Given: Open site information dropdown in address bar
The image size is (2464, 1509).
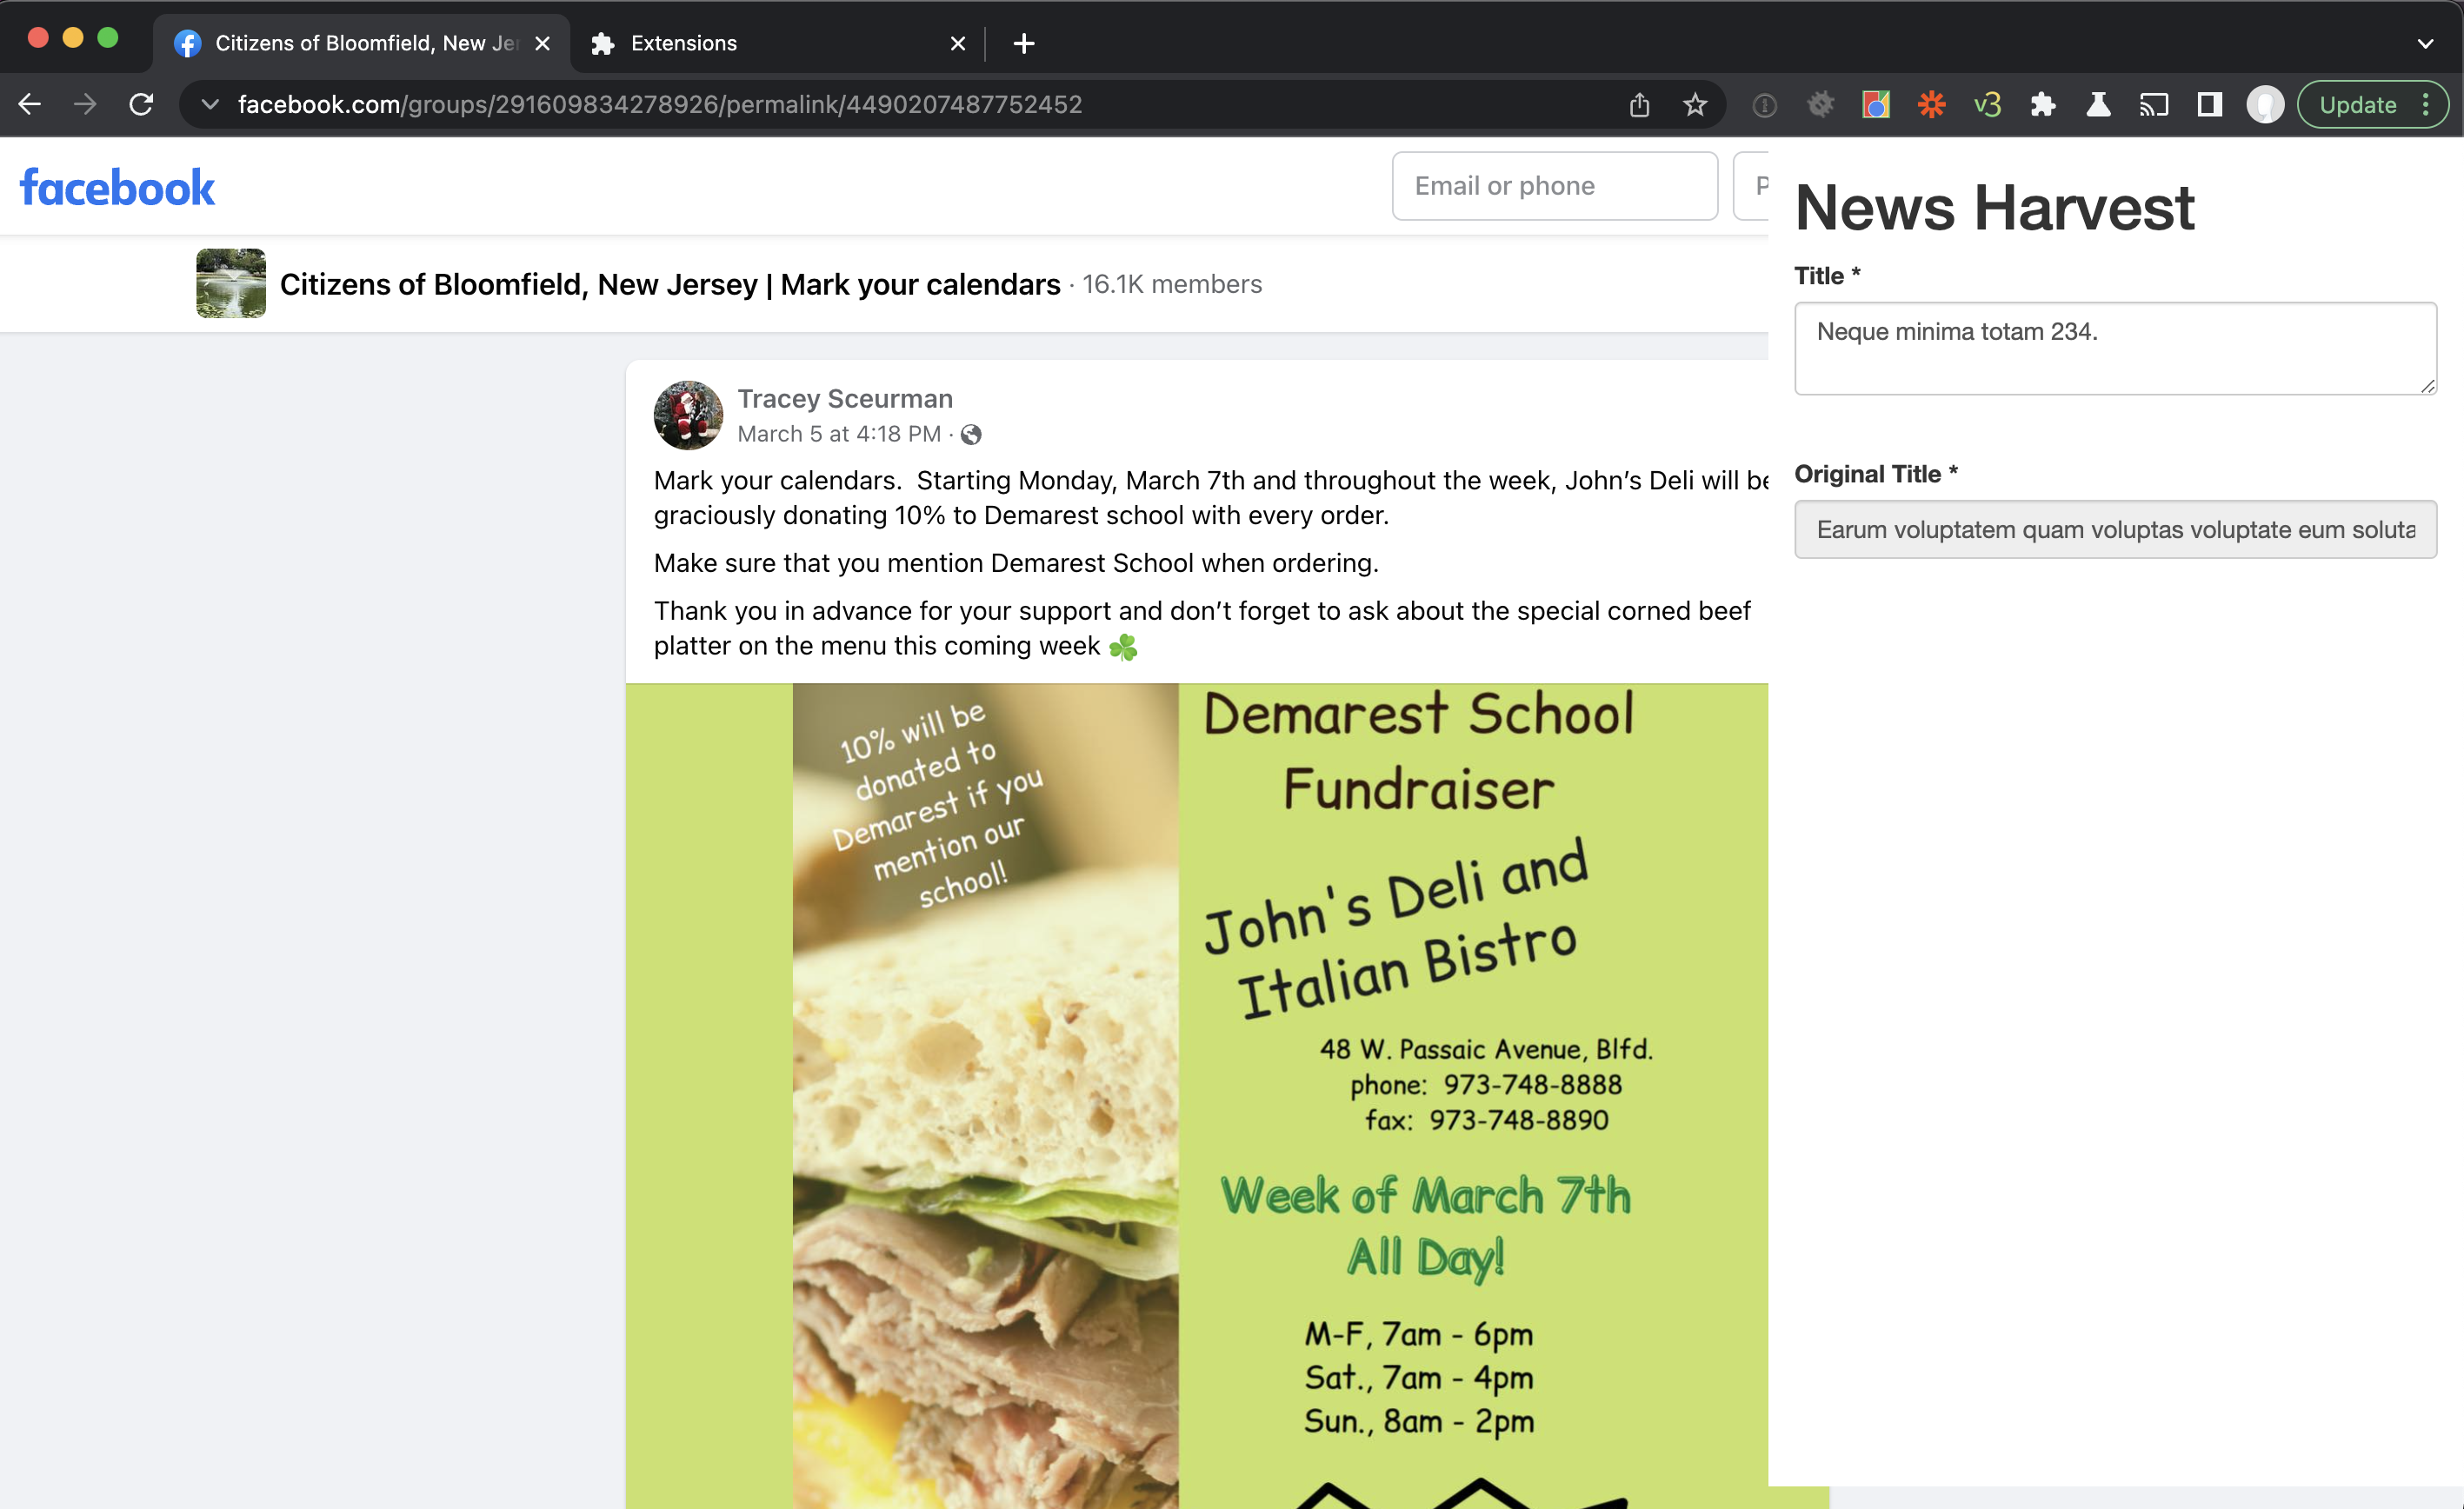Looking at the screenshot, I should point(209,105).
